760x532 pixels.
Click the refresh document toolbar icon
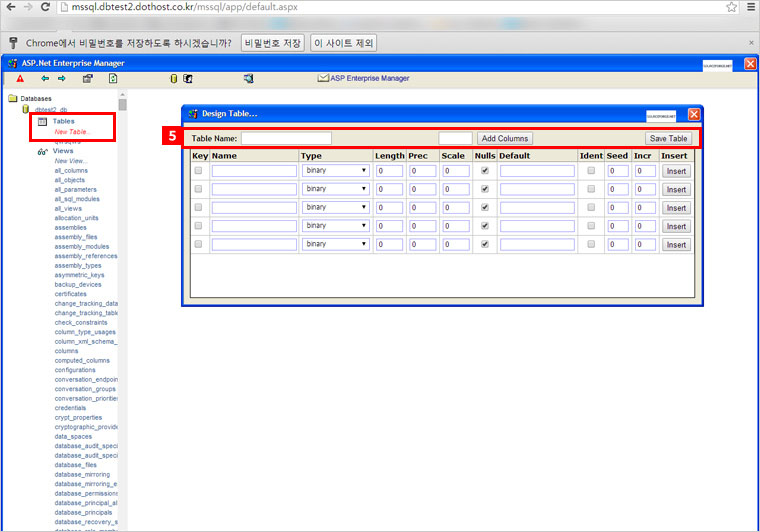[113, 78]
